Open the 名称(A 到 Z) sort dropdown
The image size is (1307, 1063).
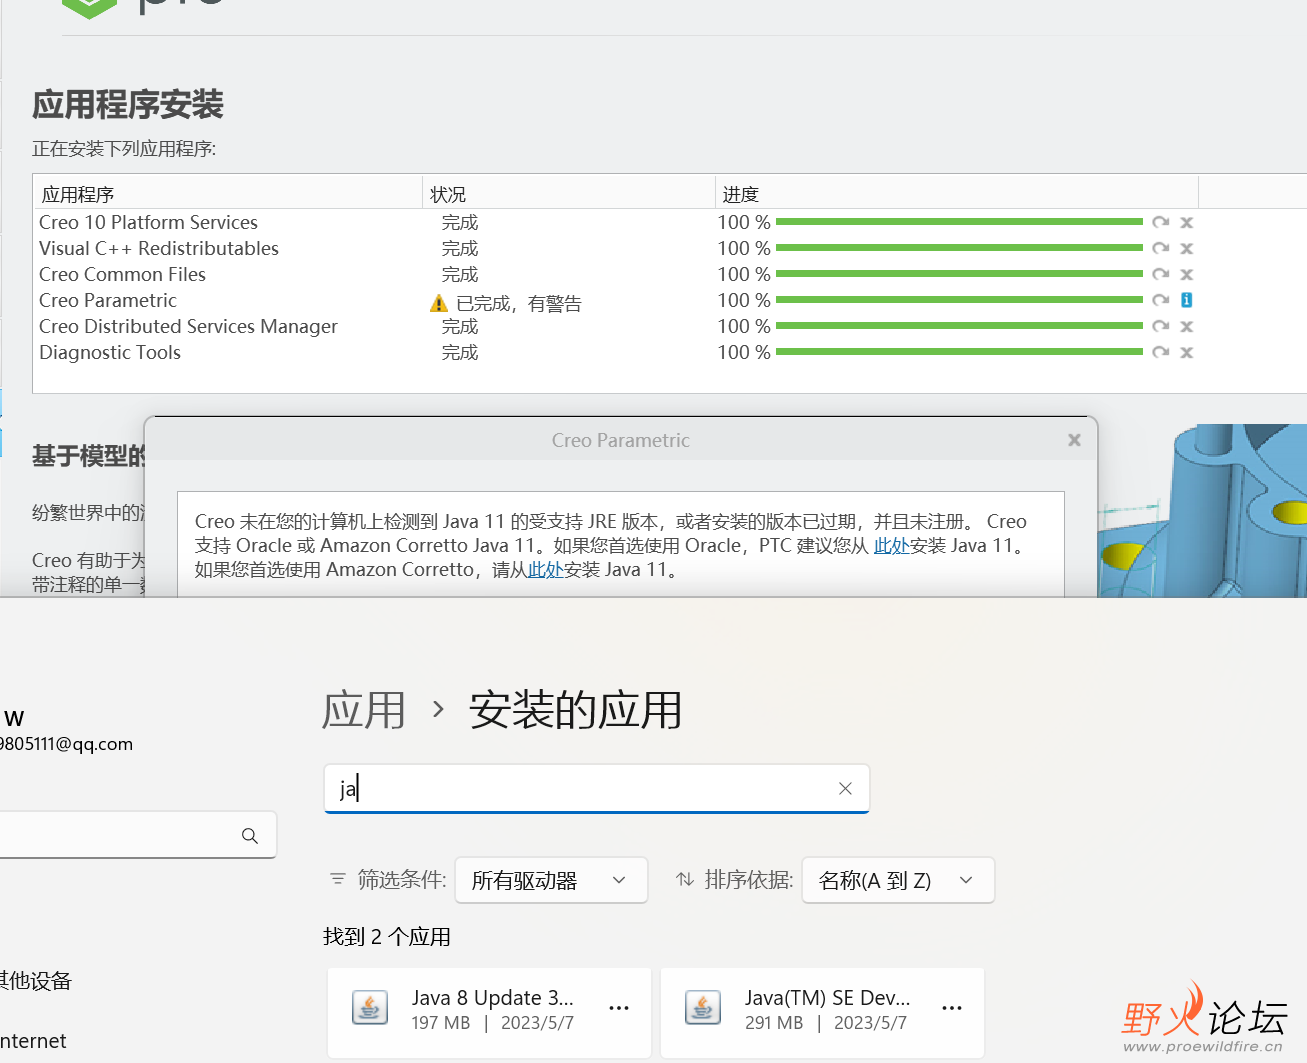tap(898, 880)
